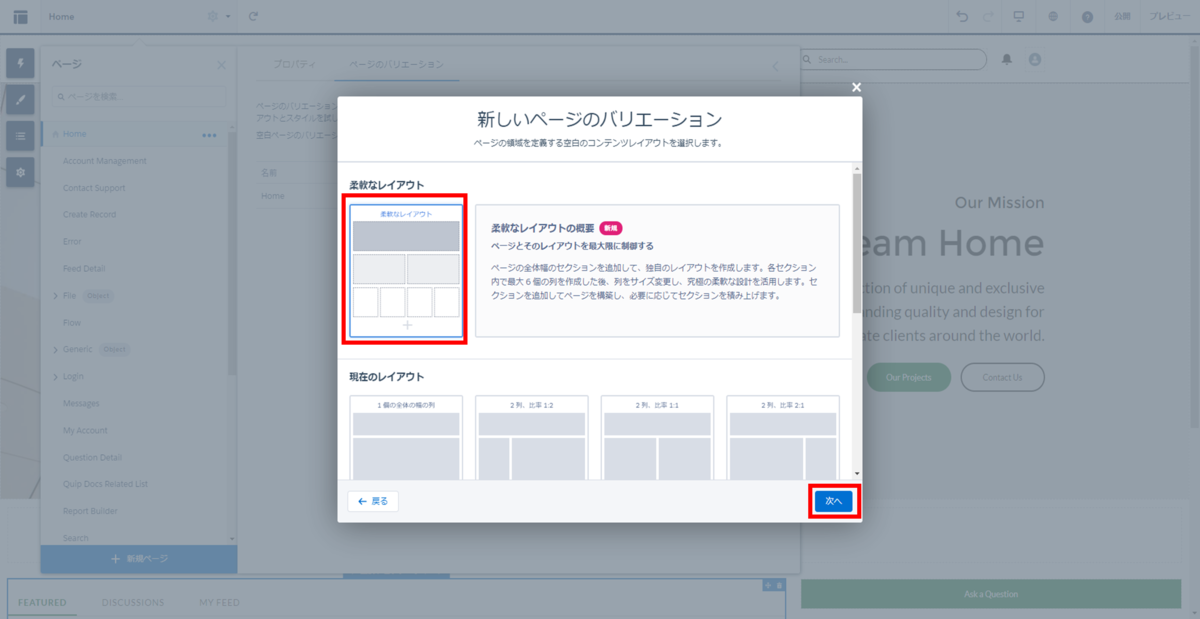Select Report Builder page
1200x619 pixels.
(x=89, y=511)
